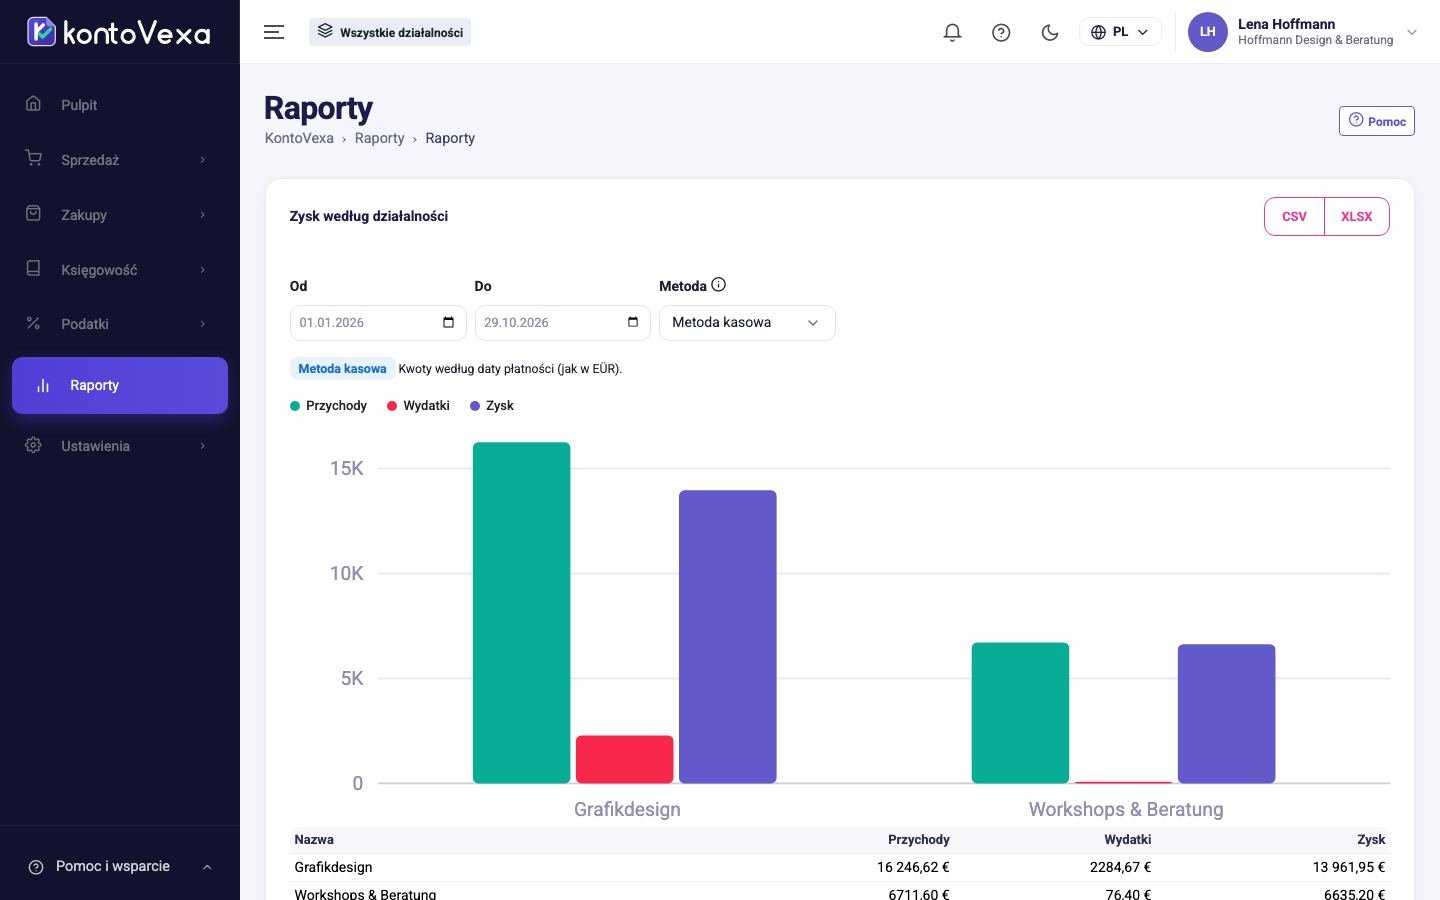Export the report as XLSX
Viewport: 1440px width, 900px height.
coord(1356,216)
